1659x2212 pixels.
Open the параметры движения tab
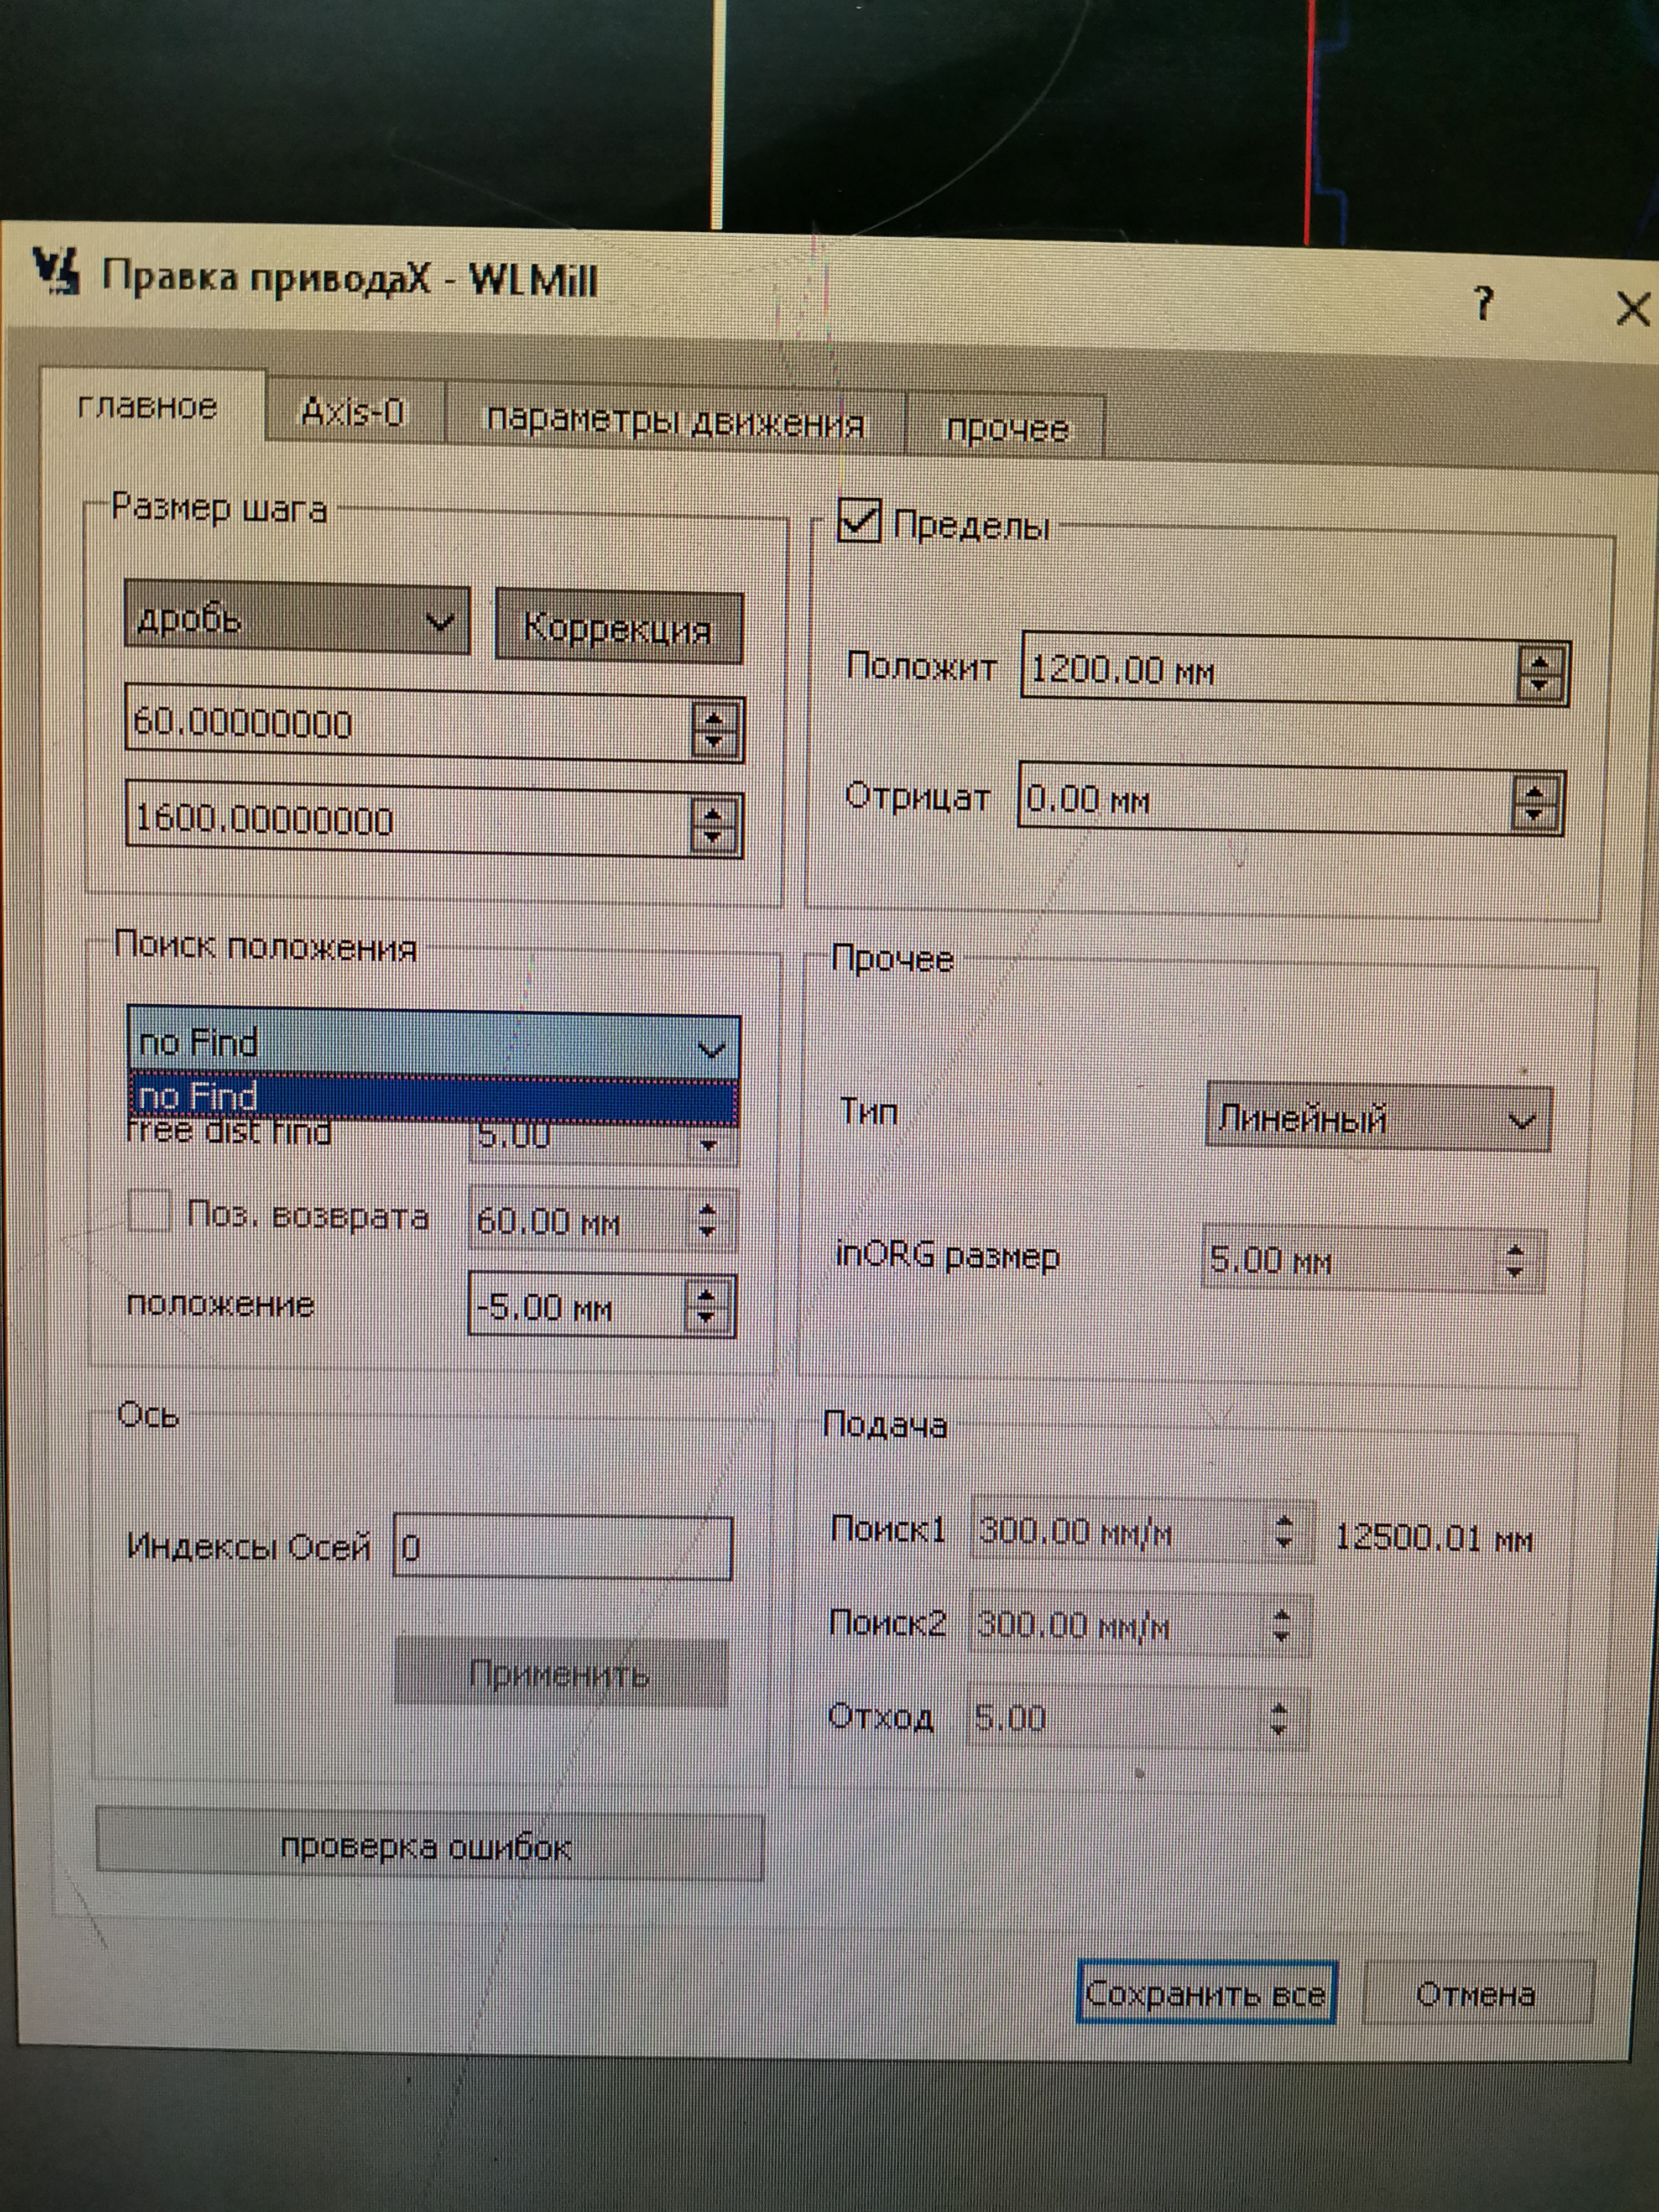pyautogui.click(x=675, y=421)
